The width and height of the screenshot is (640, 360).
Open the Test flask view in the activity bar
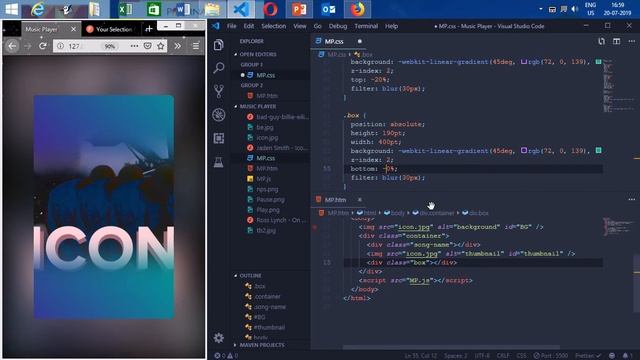click(219, 162)
